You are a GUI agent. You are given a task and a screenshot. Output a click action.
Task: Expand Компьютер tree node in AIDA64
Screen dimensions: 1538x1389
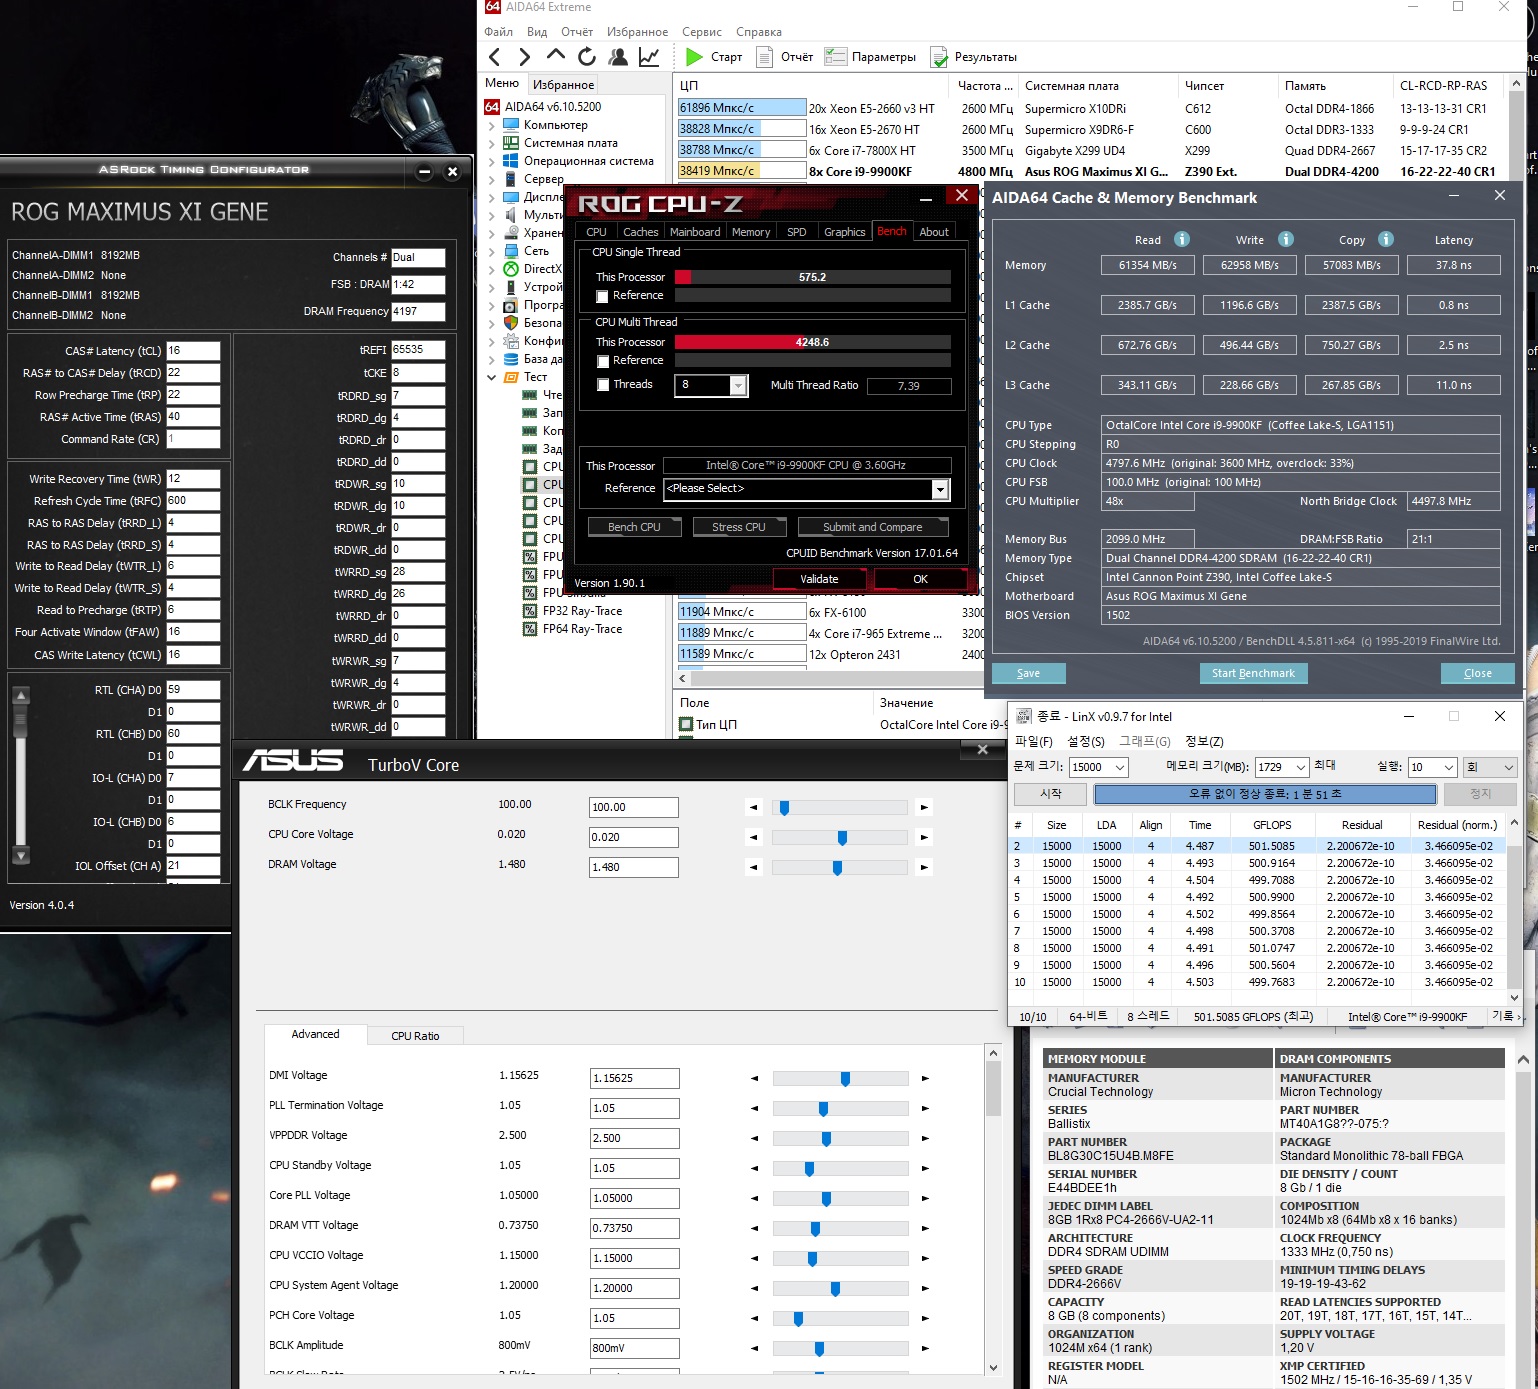pyautogui.click(x=492, y=126)
